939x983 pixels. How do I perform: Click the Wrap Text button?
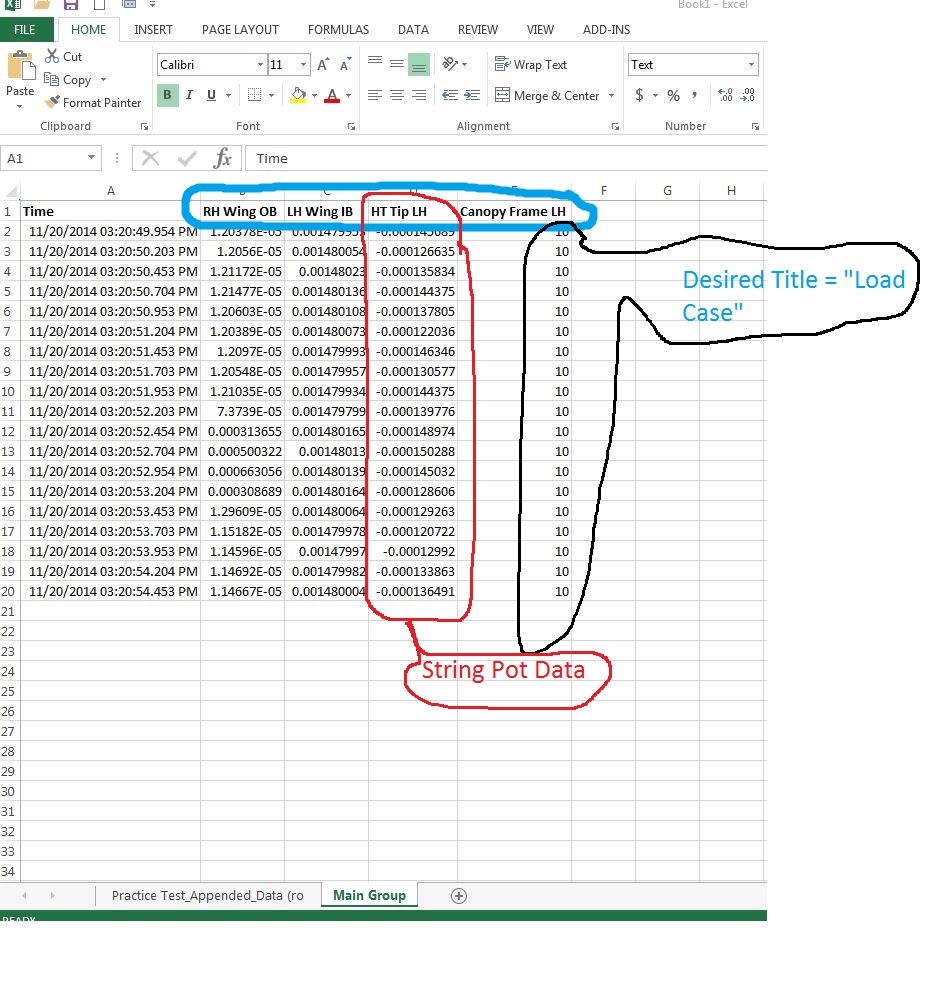coord(530,65)
